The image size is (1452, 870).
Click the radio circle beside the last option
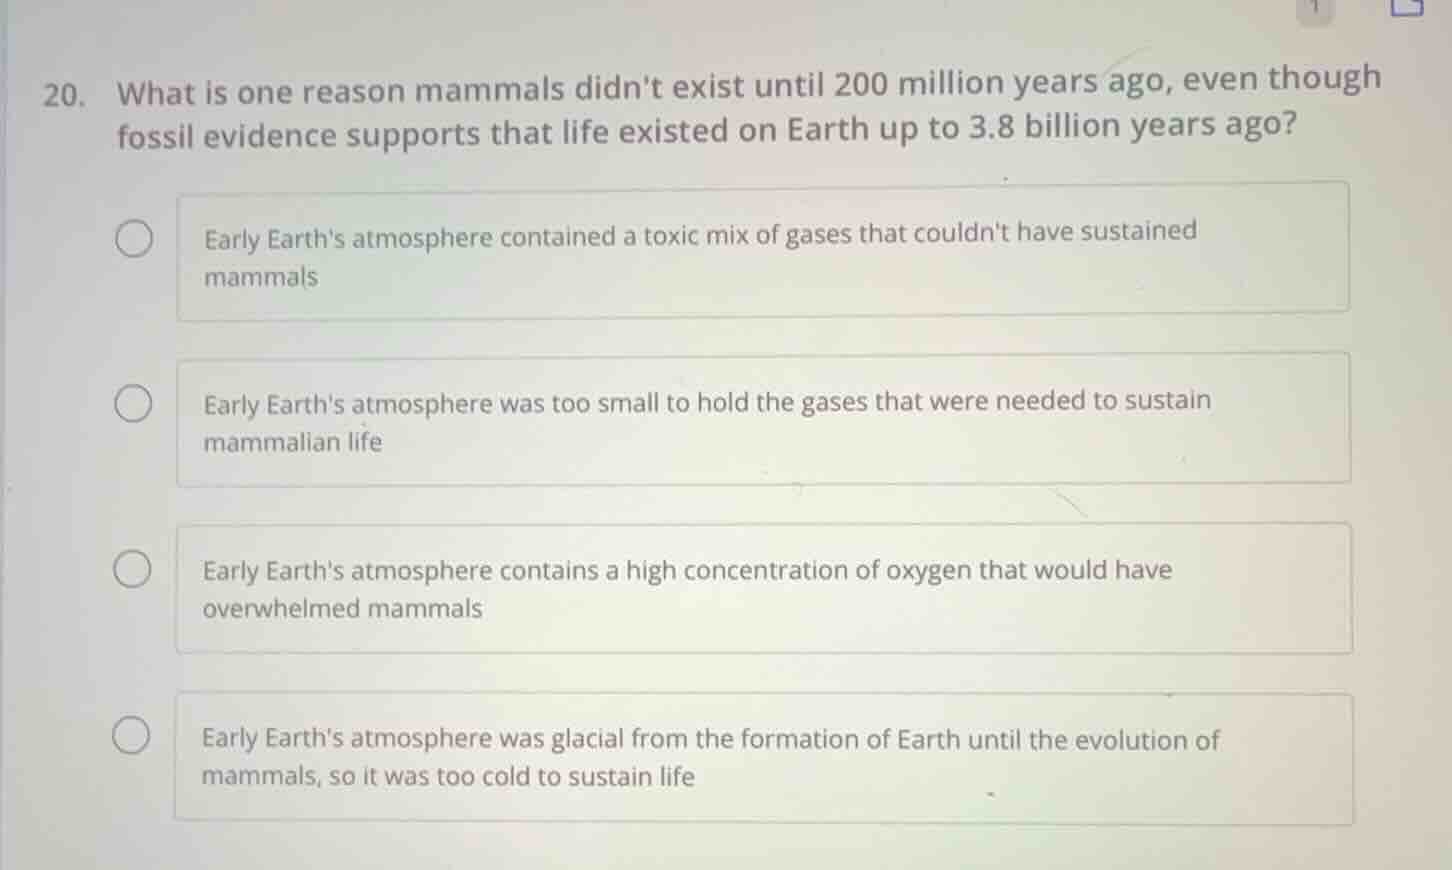[132, 735]
